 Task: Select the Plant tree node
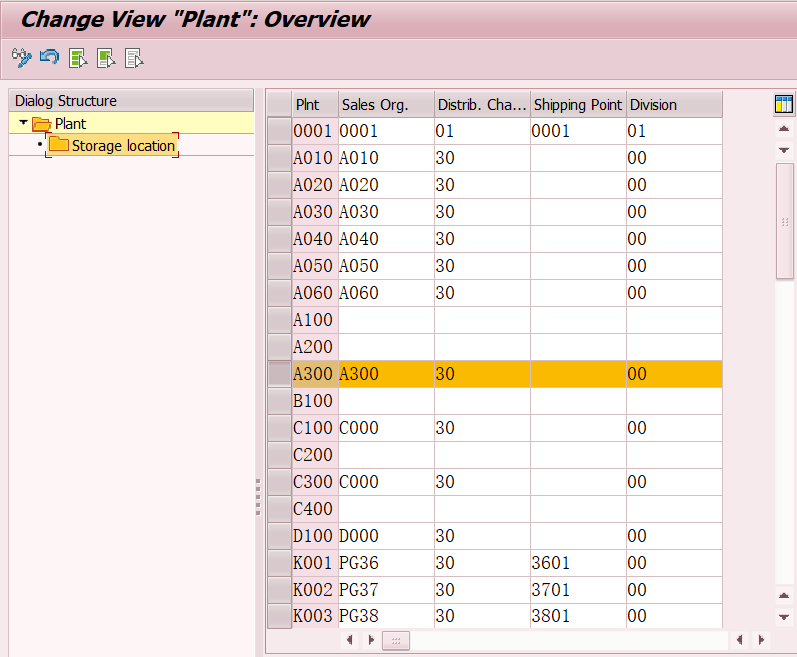70,123
